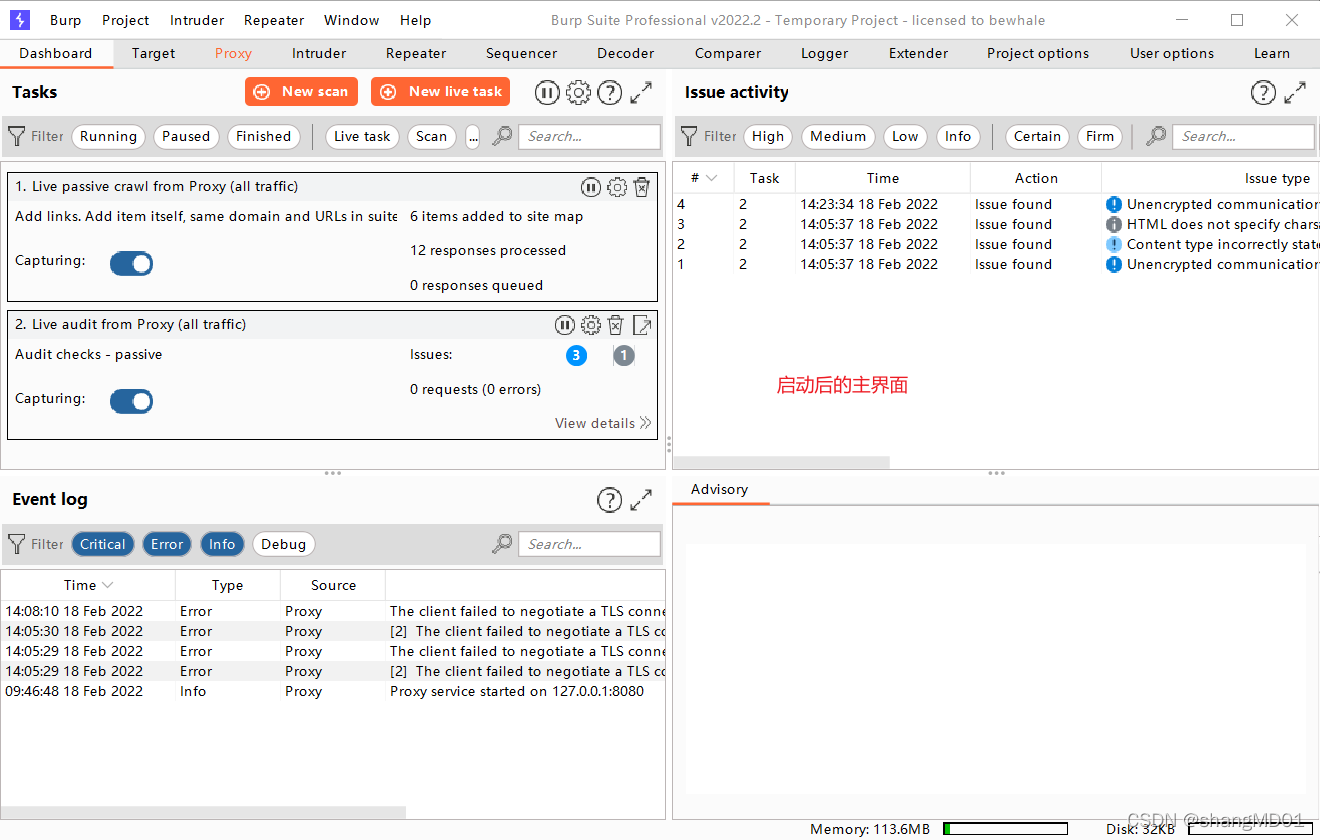The width and height of the screenshot is (1320, 840).
Task: Click the Event log filter funnel icon
Action: [x=17, y=544]
